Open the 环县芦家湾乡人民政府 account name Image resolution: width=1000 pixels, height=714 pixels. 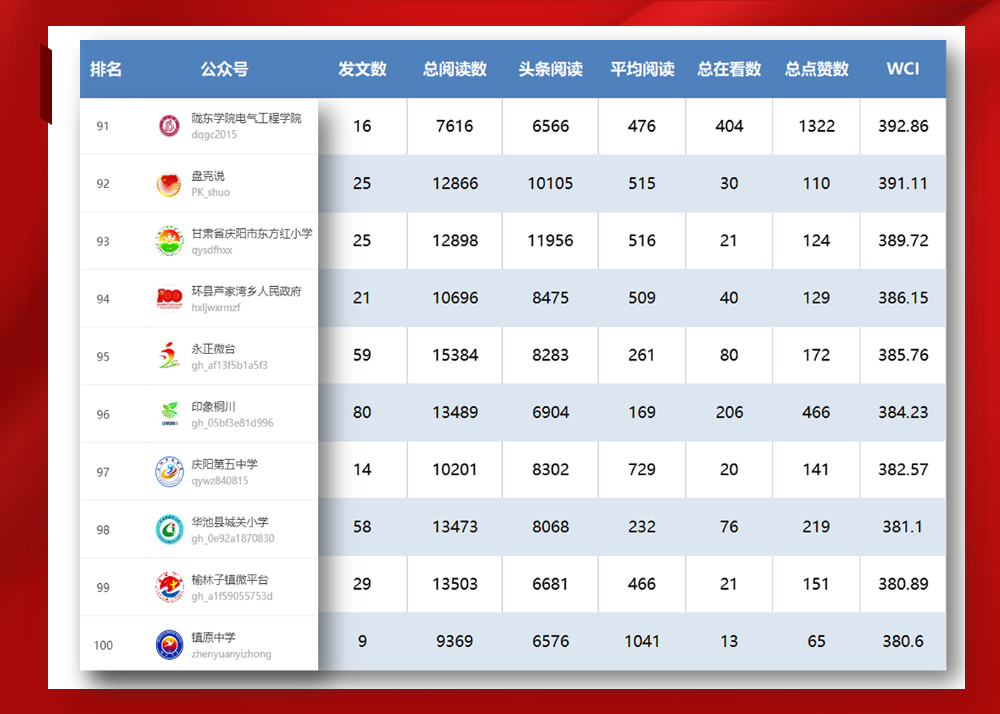pos(246,291)
